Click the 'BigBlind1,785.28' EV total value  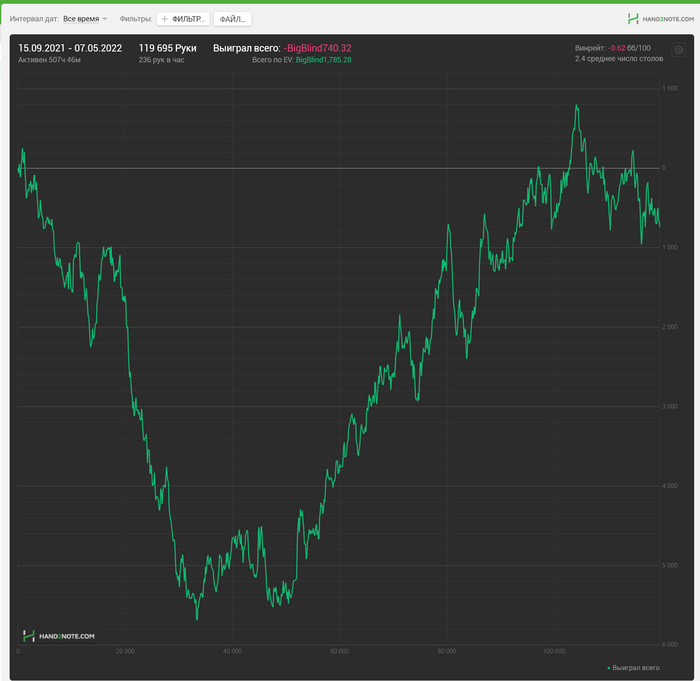324,60
